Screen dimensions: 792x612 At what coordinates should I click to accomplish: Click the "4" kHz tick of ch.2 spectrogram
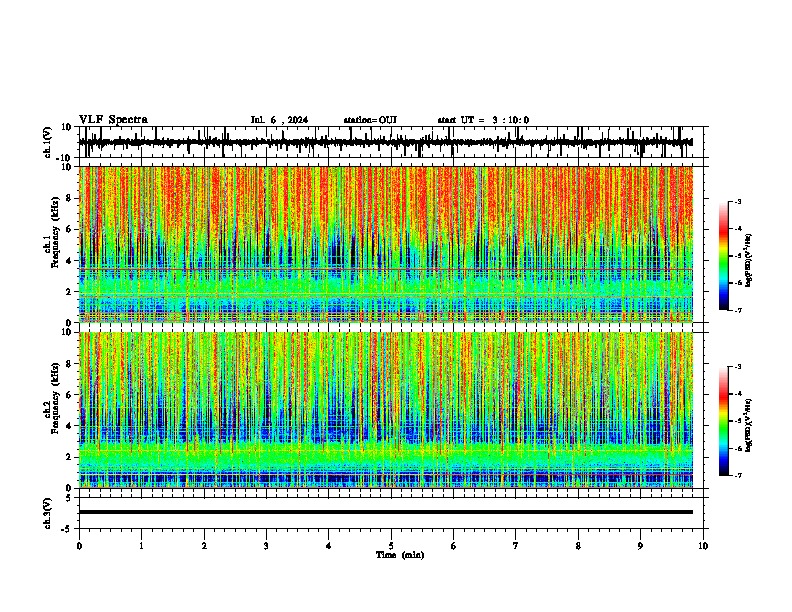[70, 426]
